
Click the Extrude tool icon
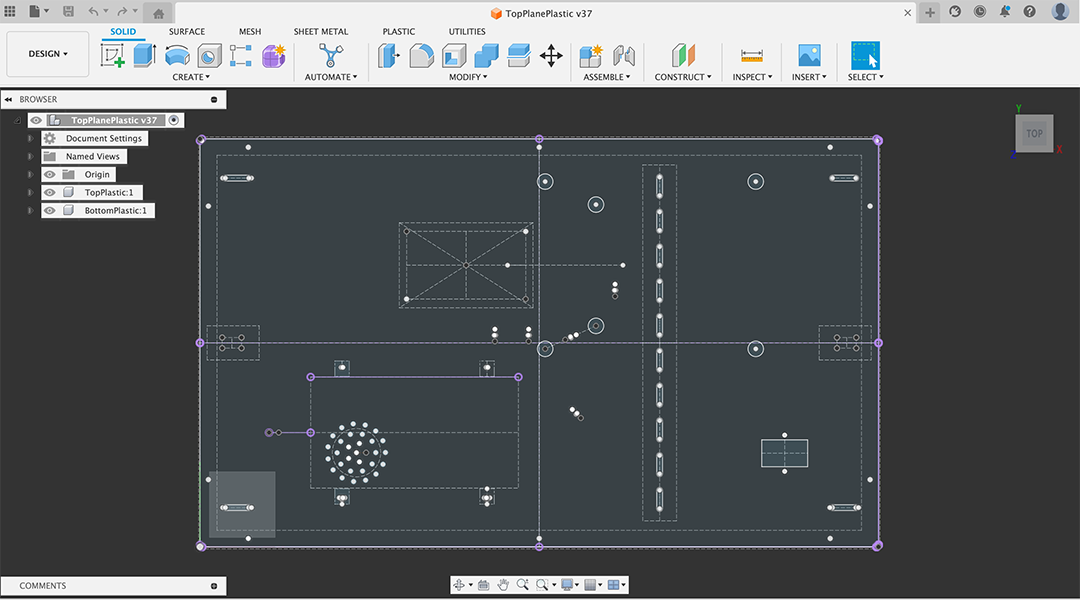coord(145,56)
